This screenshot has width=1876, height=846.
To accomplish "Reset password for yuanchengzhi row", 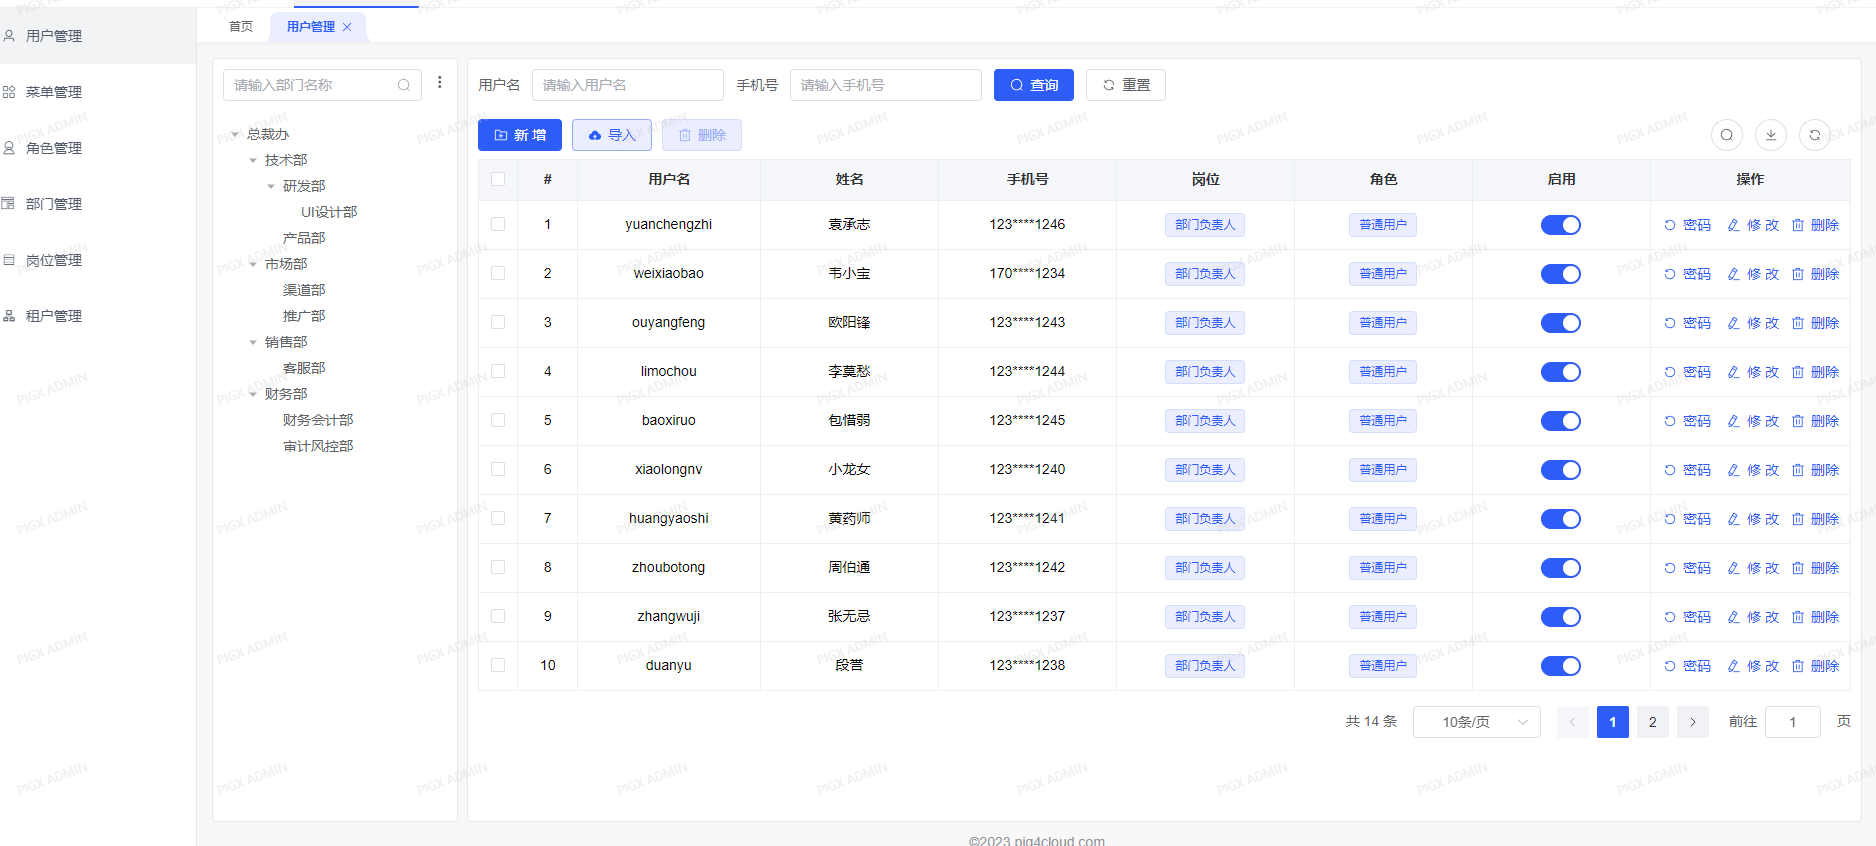I will click(x=1688, y=225).
